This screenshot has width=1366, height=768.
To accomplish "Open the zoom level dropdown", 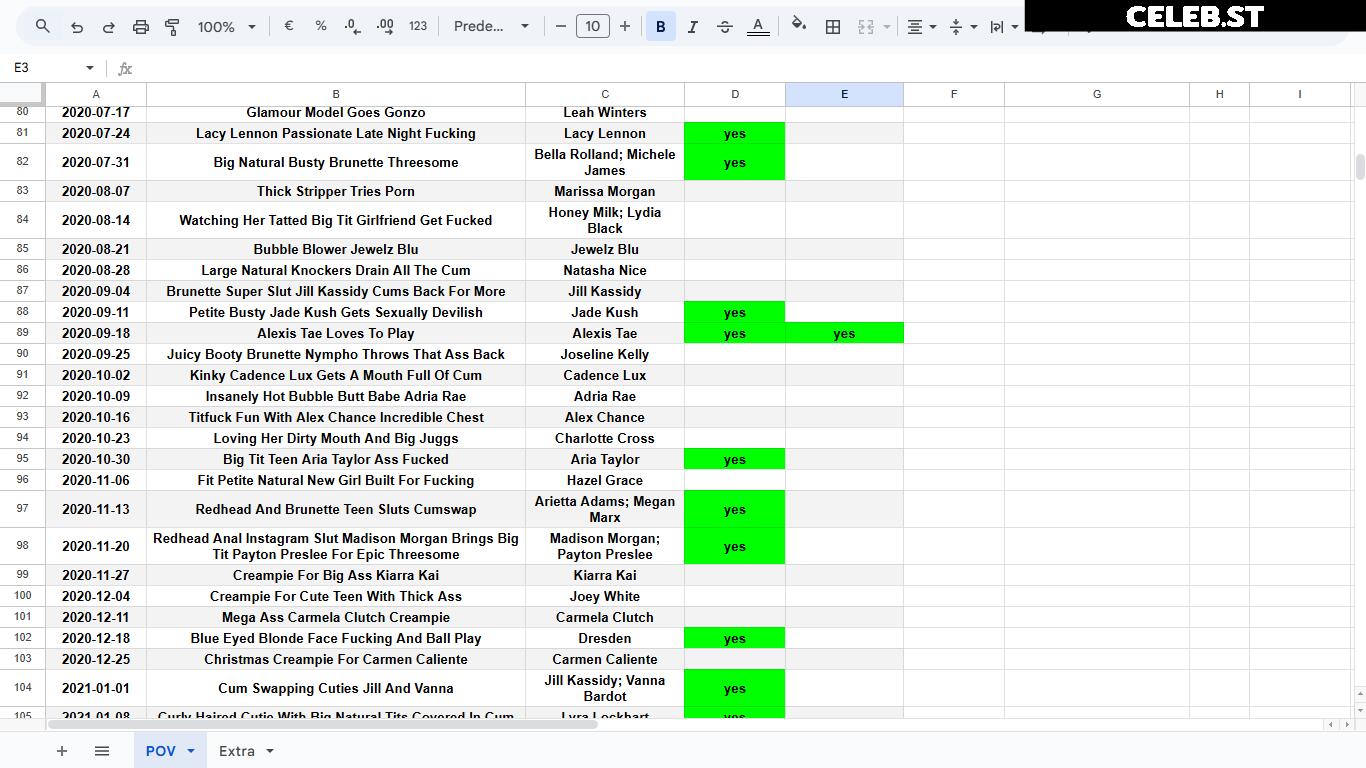I will pyautogui.click(x=227, y=27).
